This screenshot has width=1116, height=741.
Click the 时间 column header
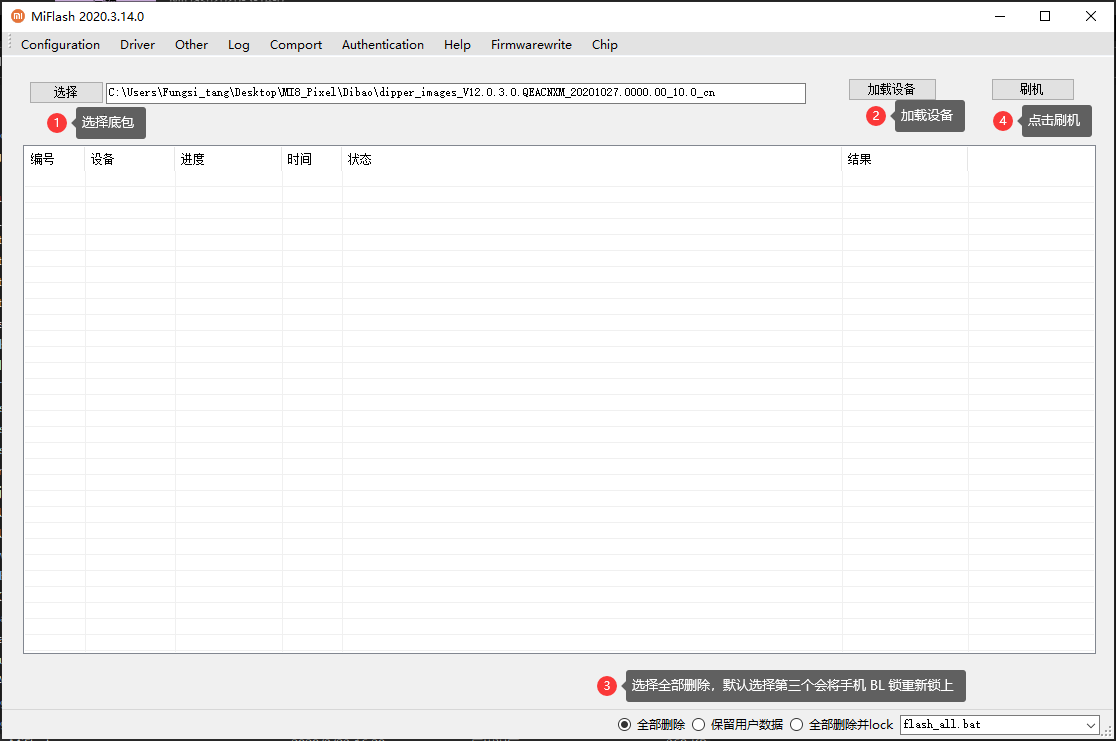point(312,159)
